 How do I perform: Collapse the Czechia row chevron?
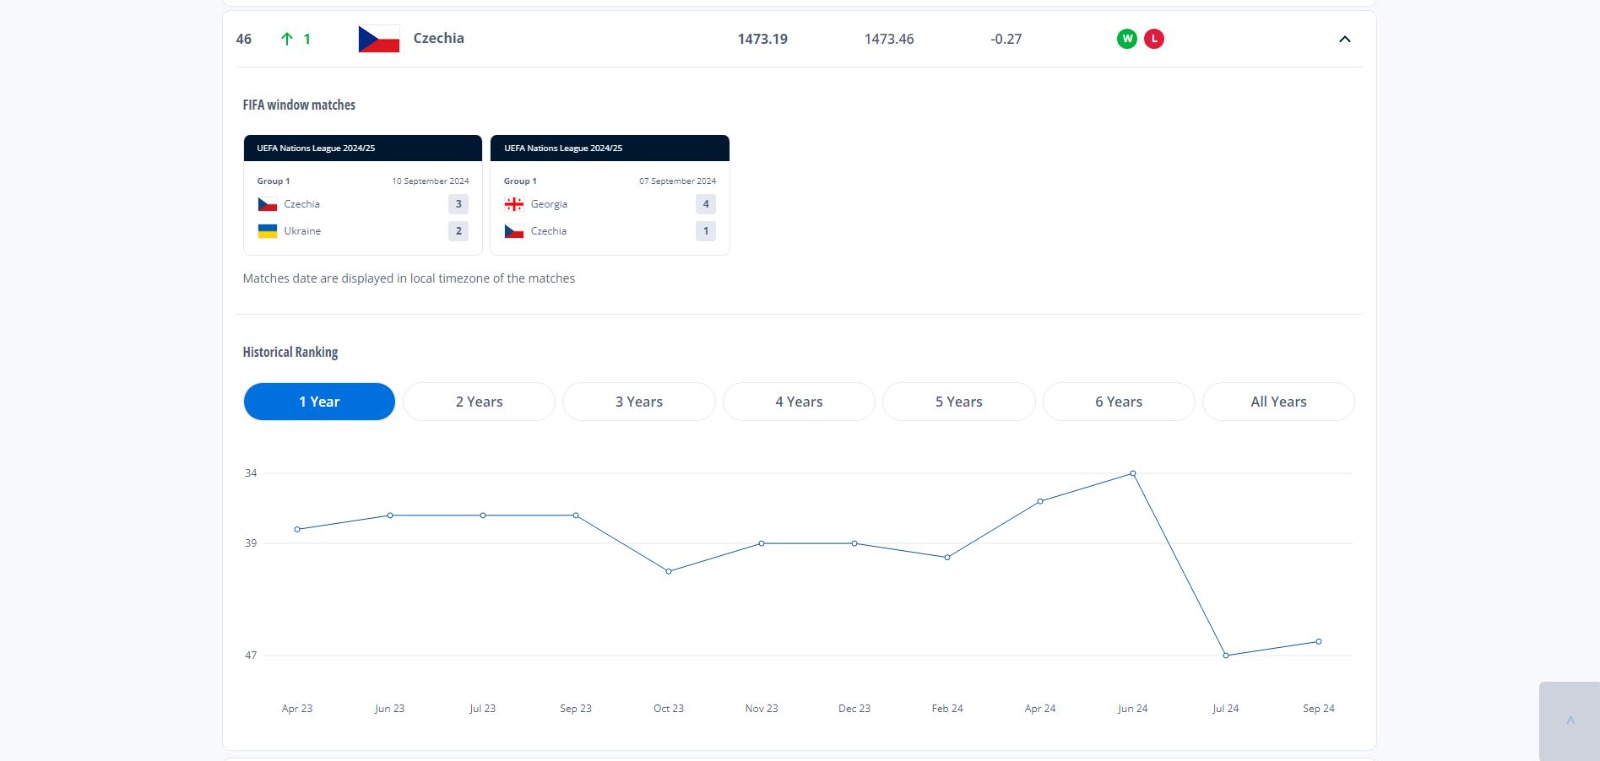coord(1344,39)
